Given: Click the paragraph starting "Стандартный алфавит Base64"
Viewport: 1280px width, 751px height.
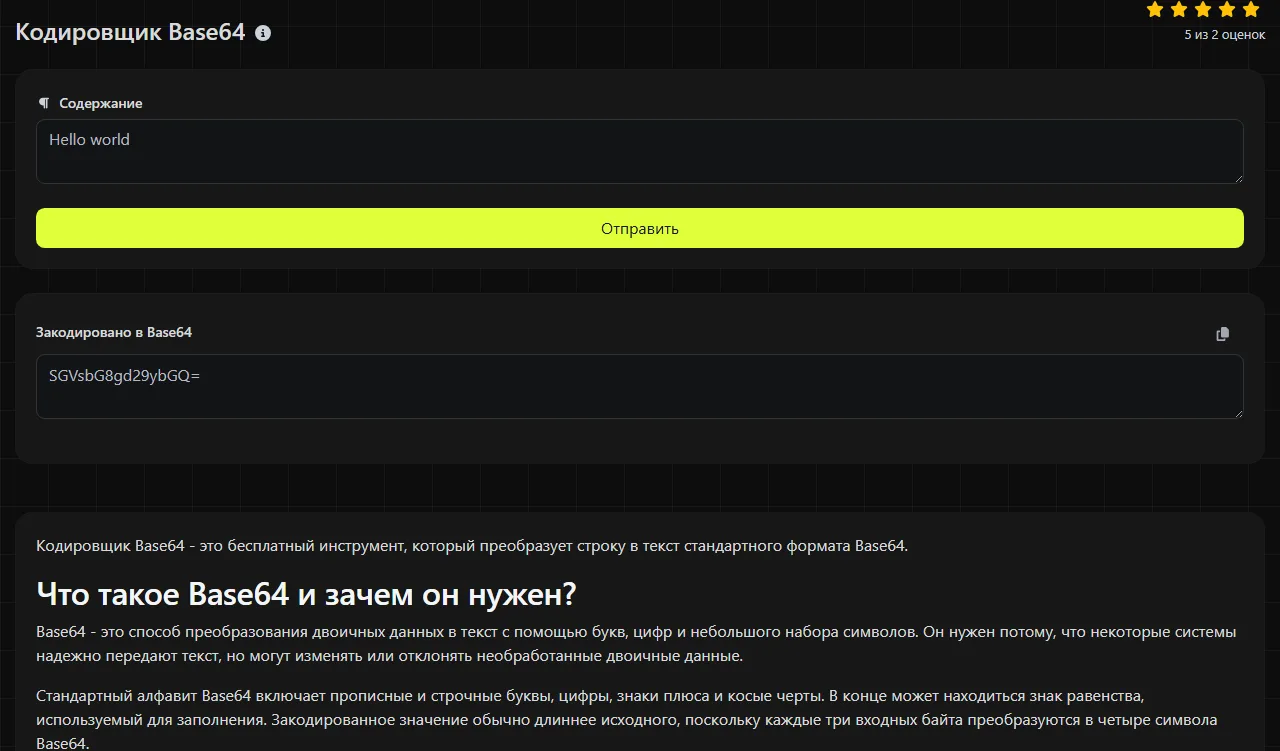Looking at the screenshot, I should 626,719.
